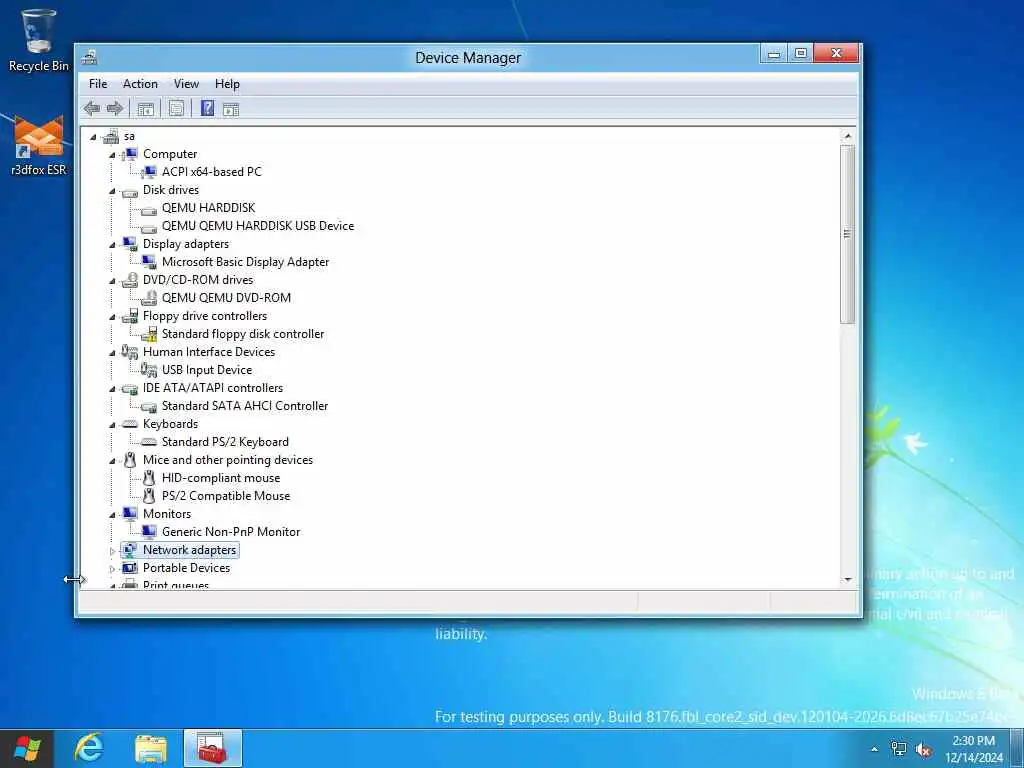1024x768 pixels.
Task: Click the scrollbar down arrow in device tree
Action: pos(848,579)
